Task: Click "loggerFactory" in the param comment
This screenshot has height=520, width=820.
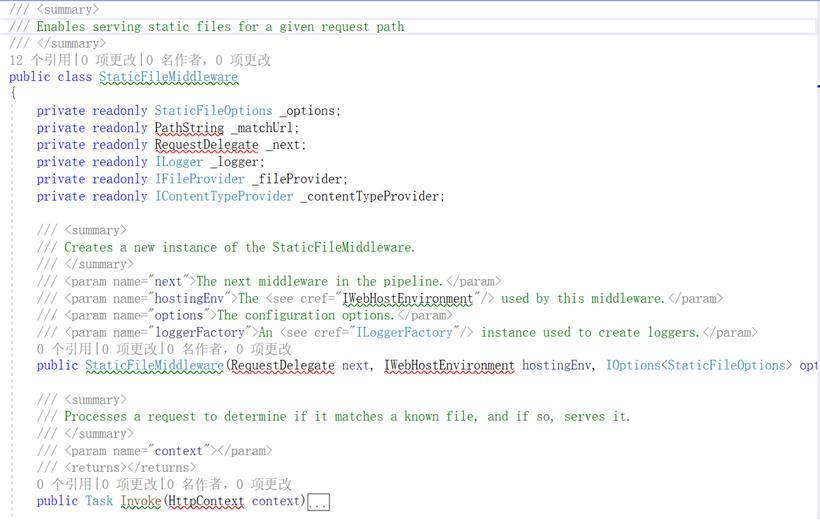Action: click(200, 333)
